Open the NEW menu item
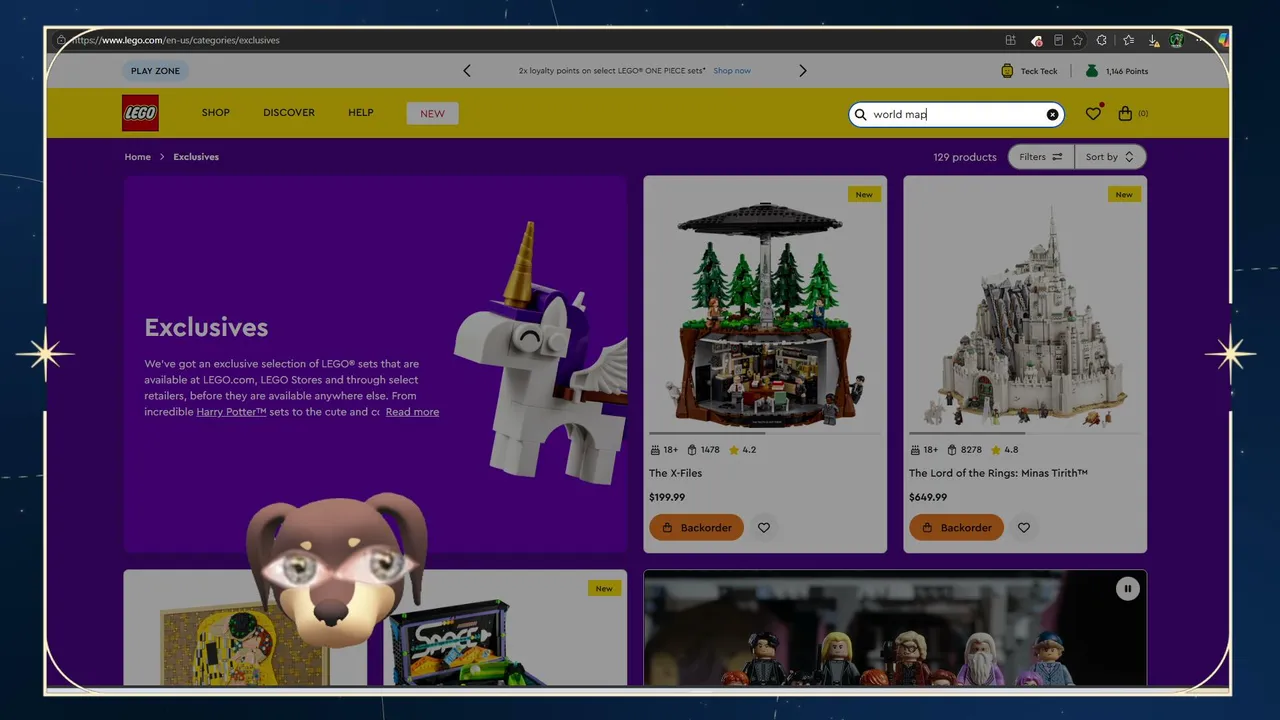 433,113
